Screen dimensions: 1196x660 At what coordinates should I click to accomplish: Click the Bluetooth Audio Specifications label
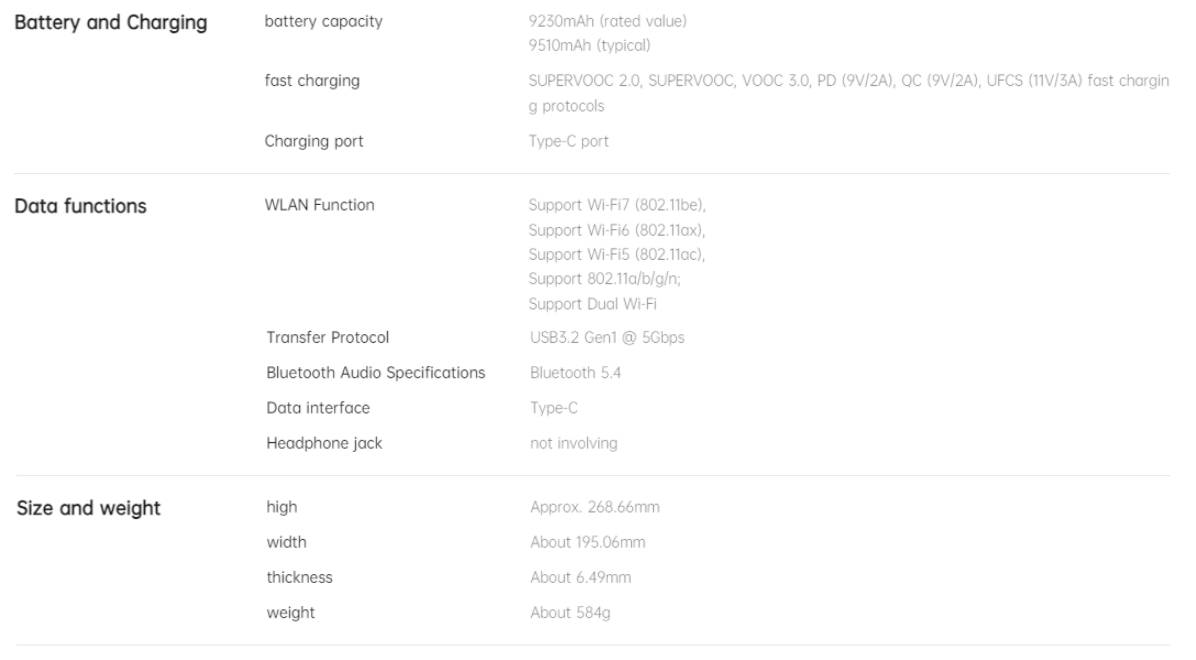pyautogui.click(x=375, y=373)
